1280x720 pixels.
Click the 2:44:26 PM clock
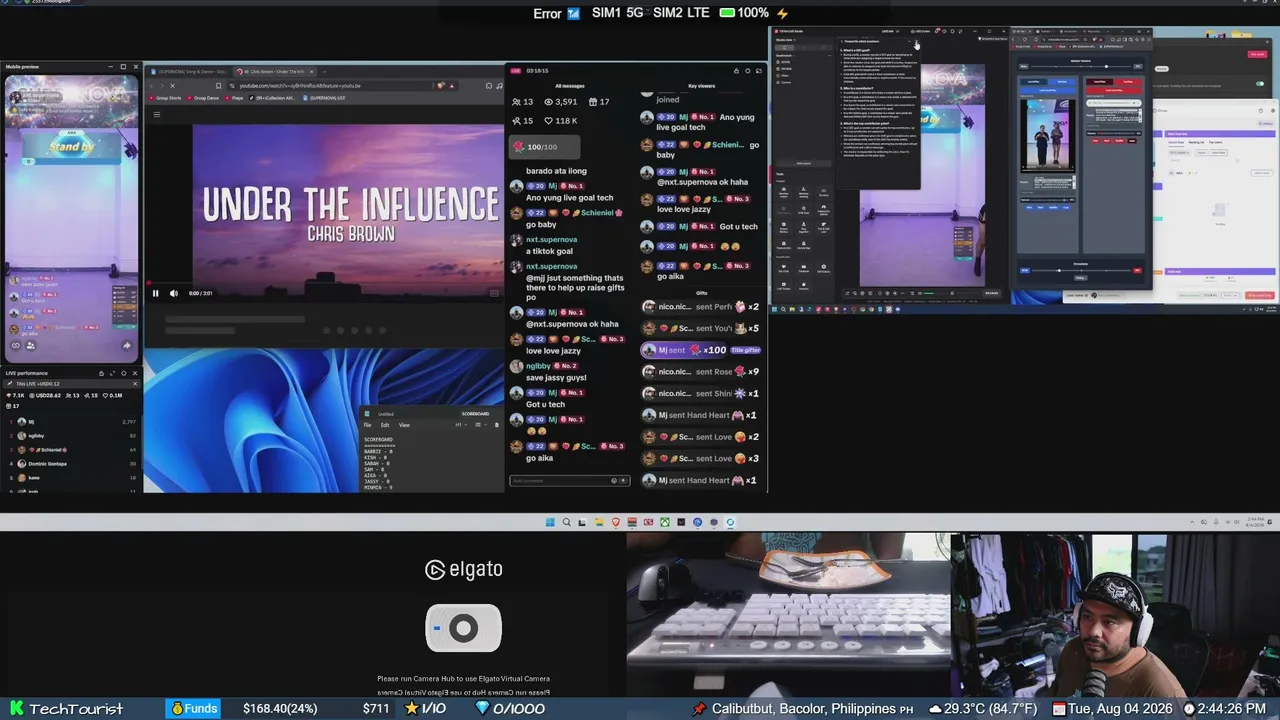1232,709
